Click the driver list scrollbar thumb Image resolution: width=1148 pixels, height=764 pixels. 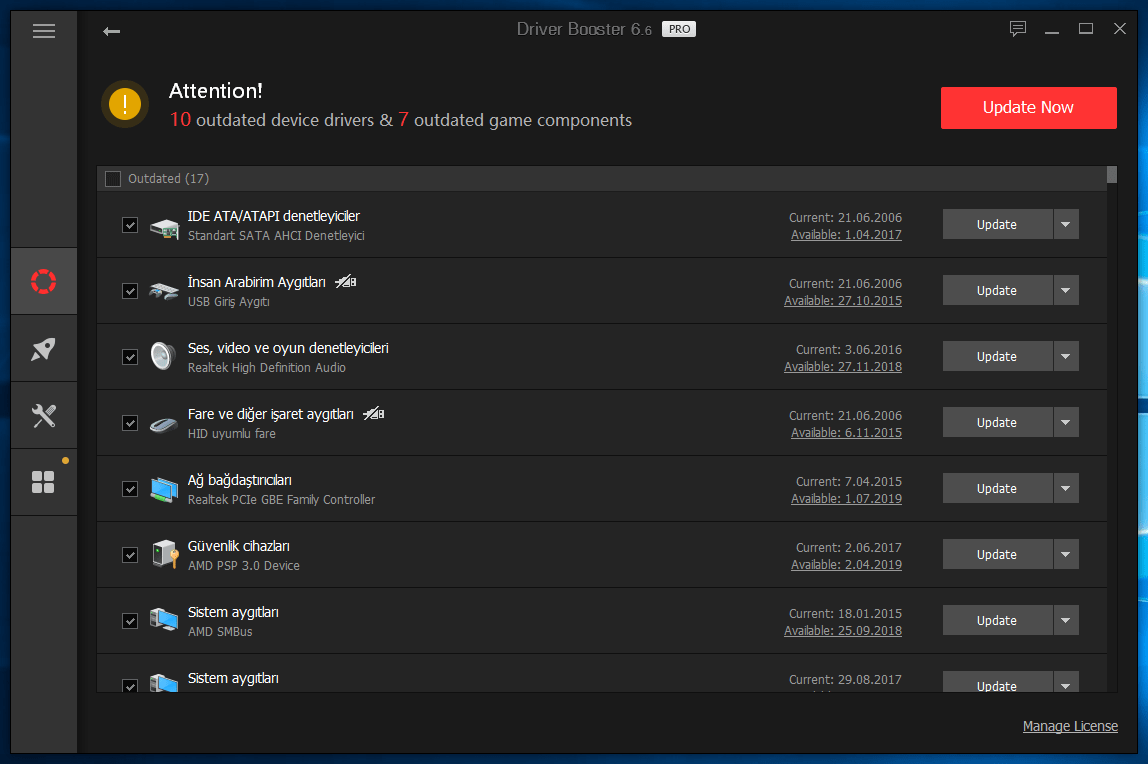tap(1112, 174)
